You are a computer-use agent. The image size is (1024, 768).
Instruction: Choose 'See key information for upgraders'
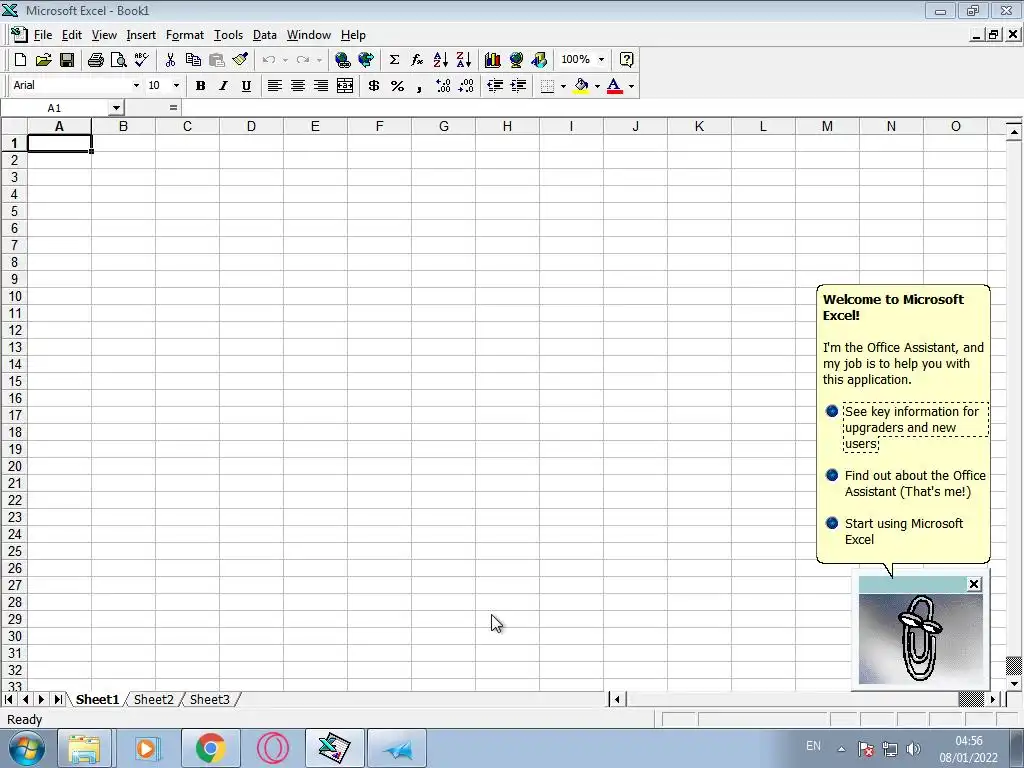point(915,428)
